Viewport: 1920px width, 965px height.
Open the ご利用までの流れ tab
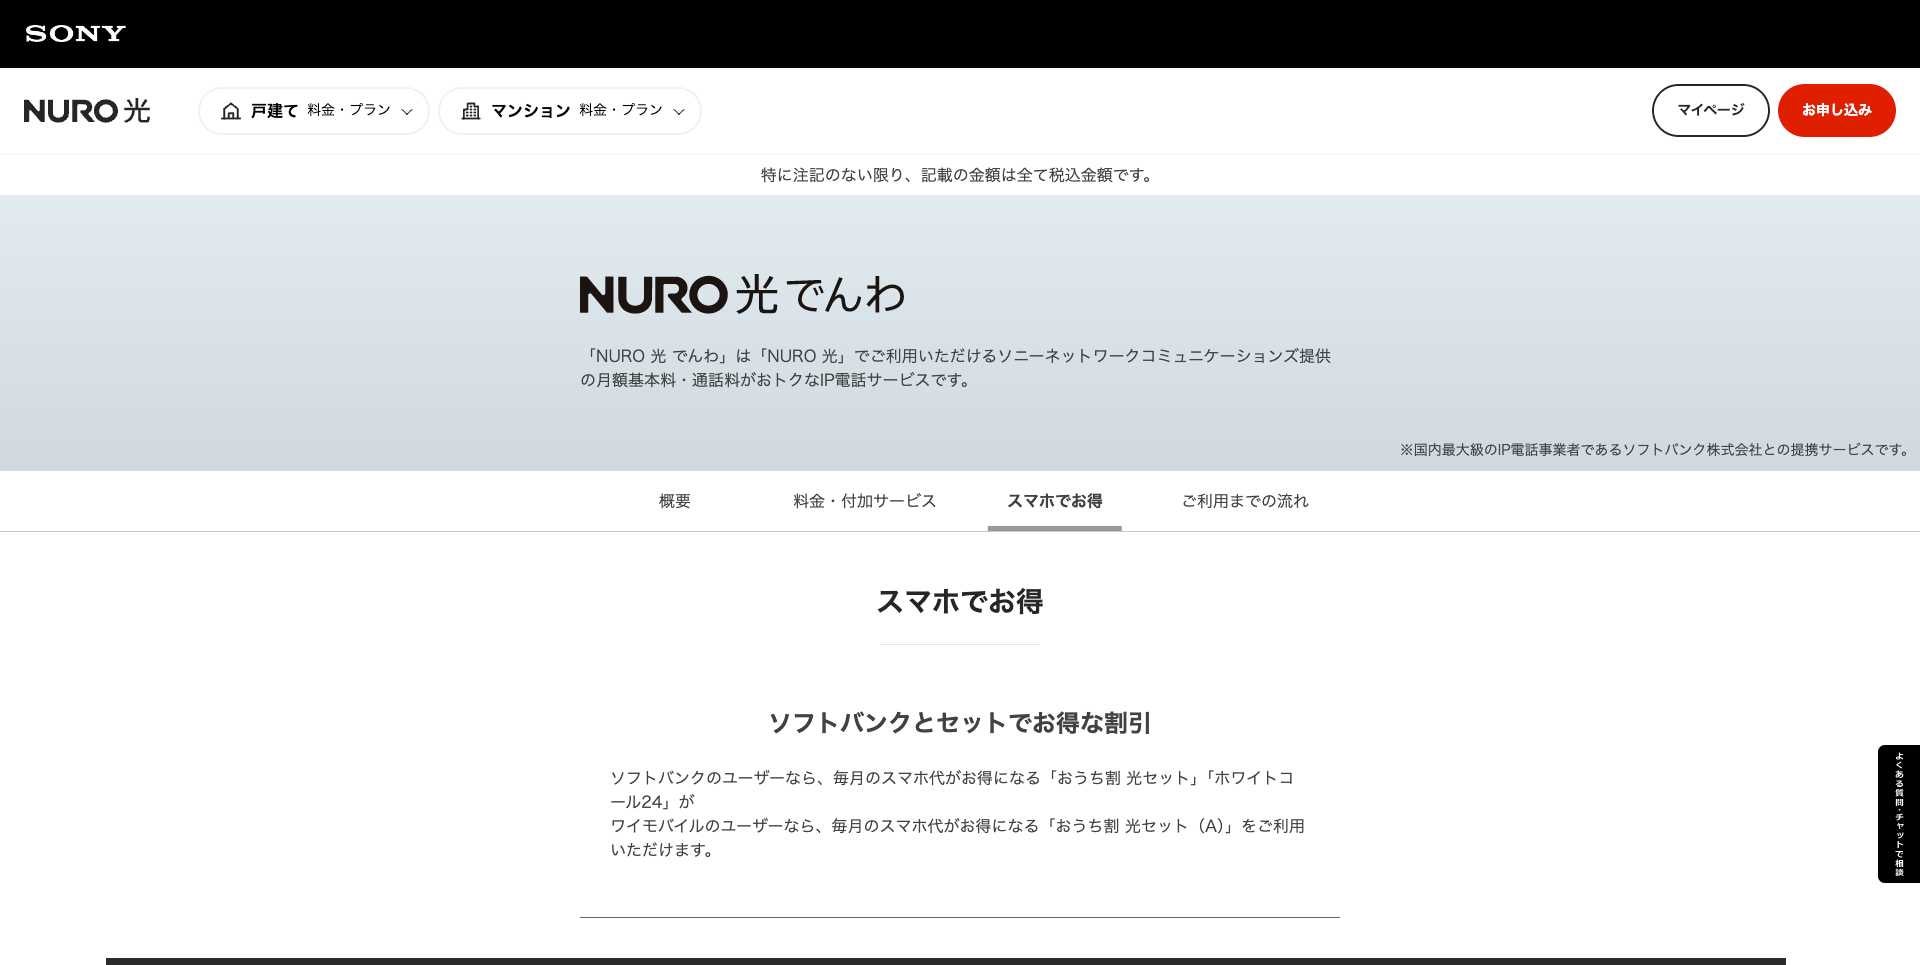pyautogui.click(x=1245, y=501)
